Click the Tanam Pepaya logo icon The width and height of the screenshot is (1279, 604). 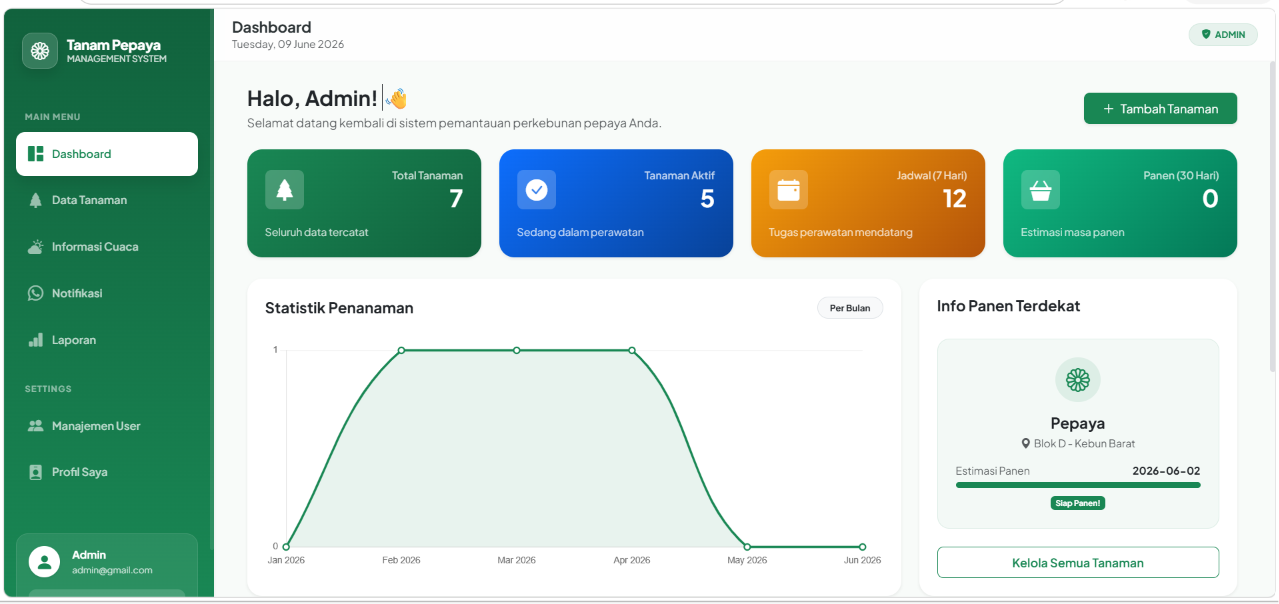40,51
